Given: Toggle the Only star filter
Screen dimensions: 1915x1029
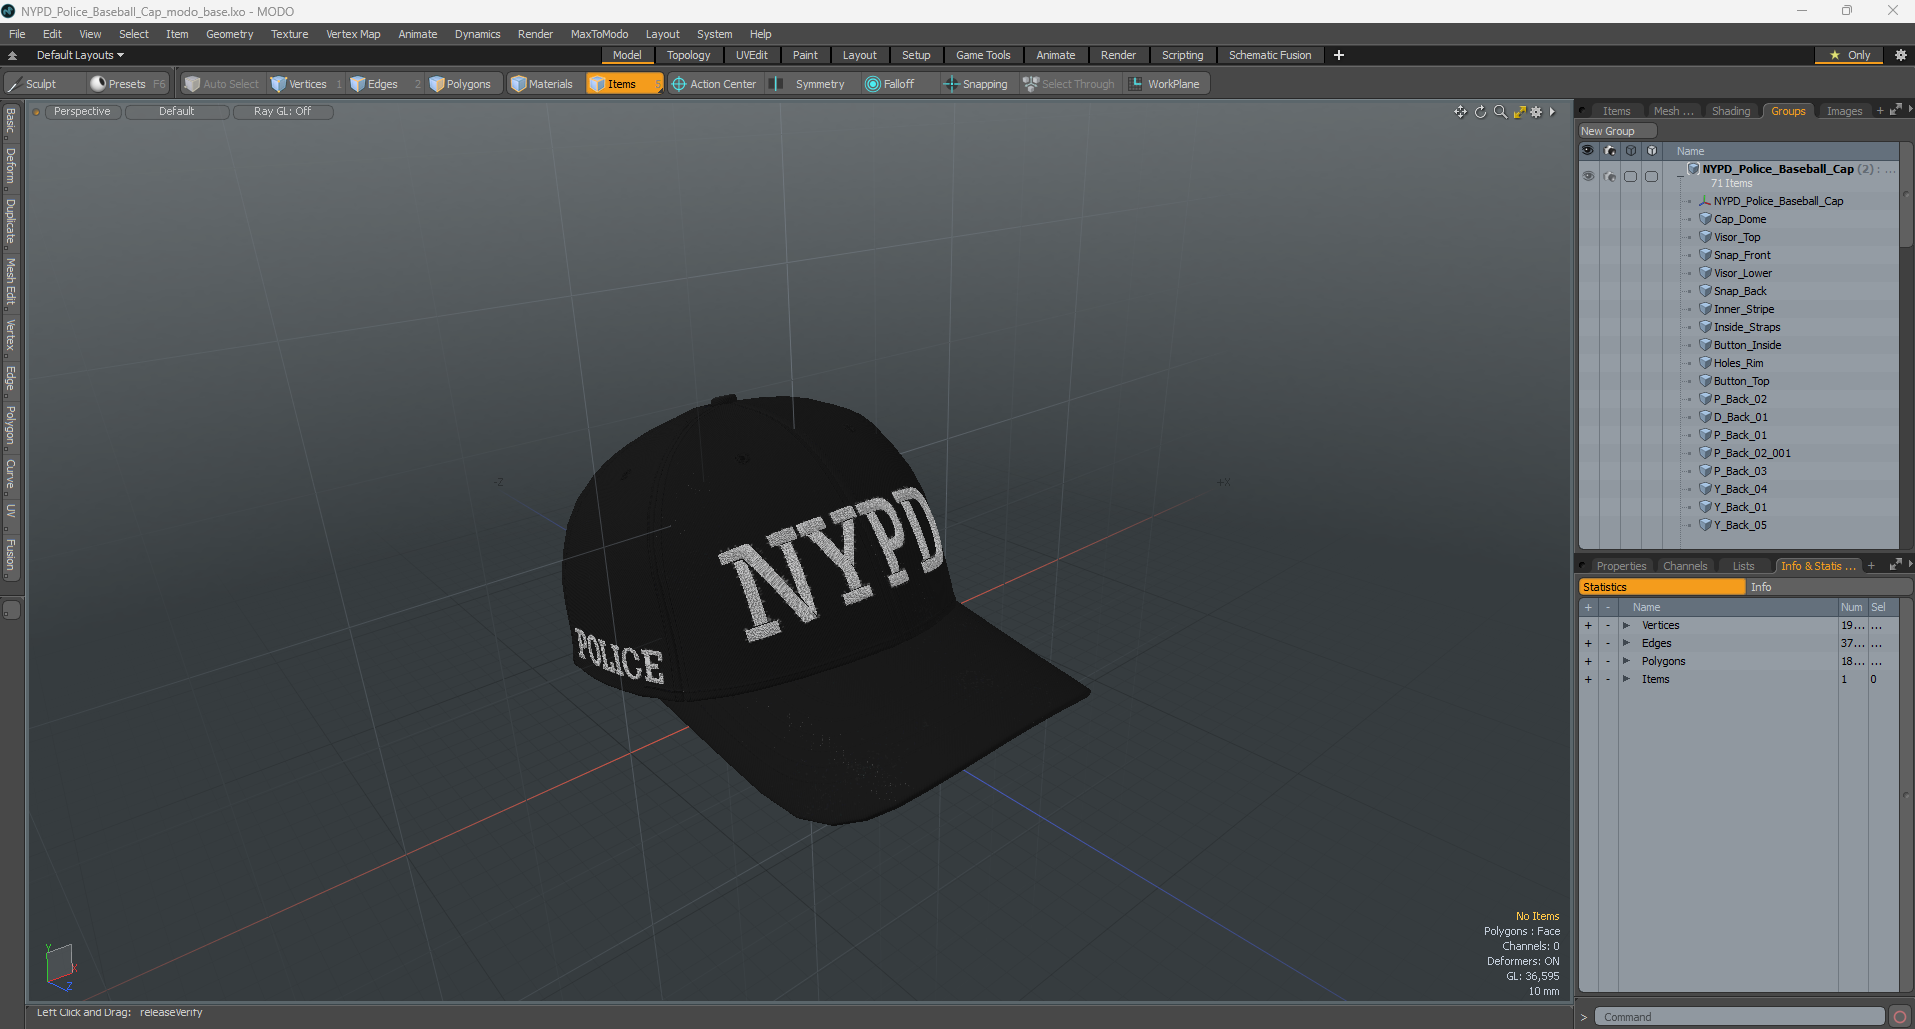Looking at the screenshot, I should coord(1849,55).
